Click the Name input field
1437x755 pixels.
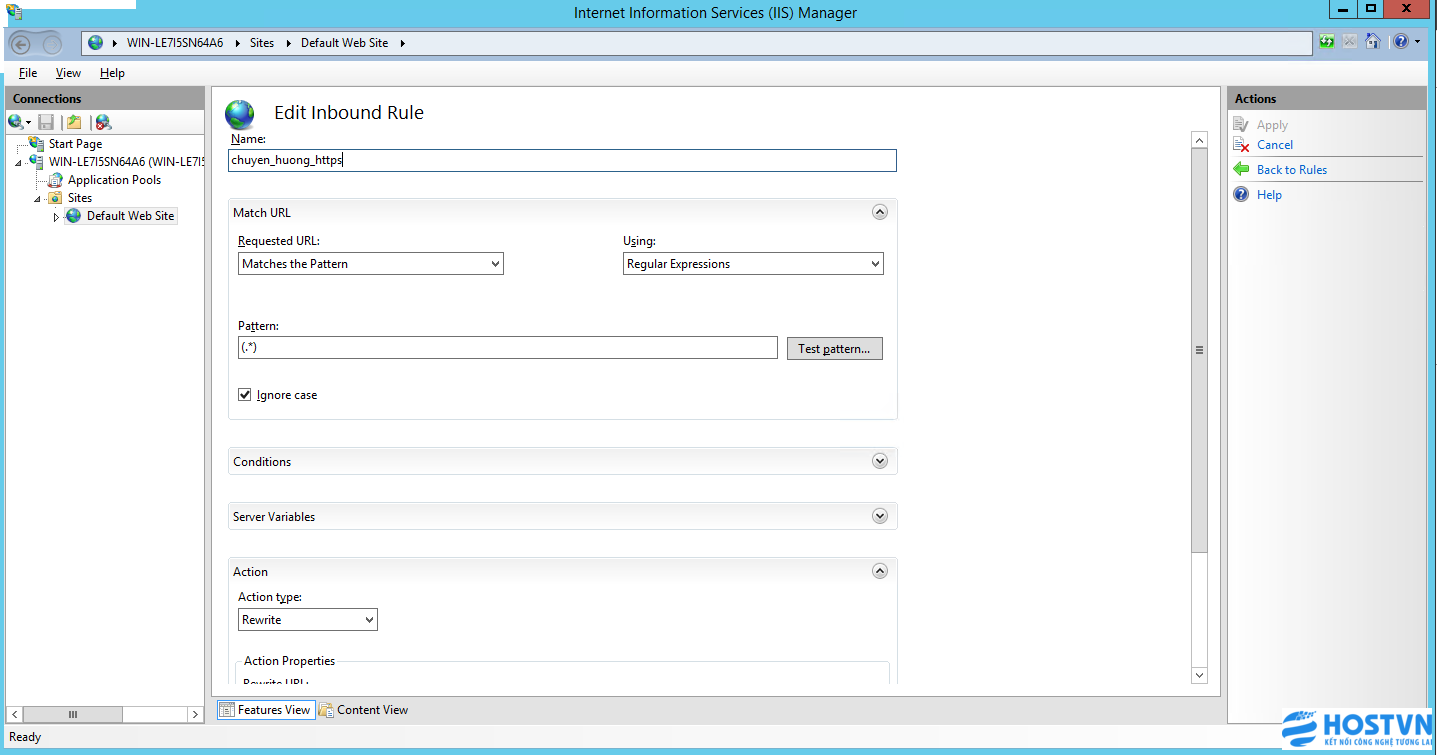pyautogui.click(x=563, y=160)
